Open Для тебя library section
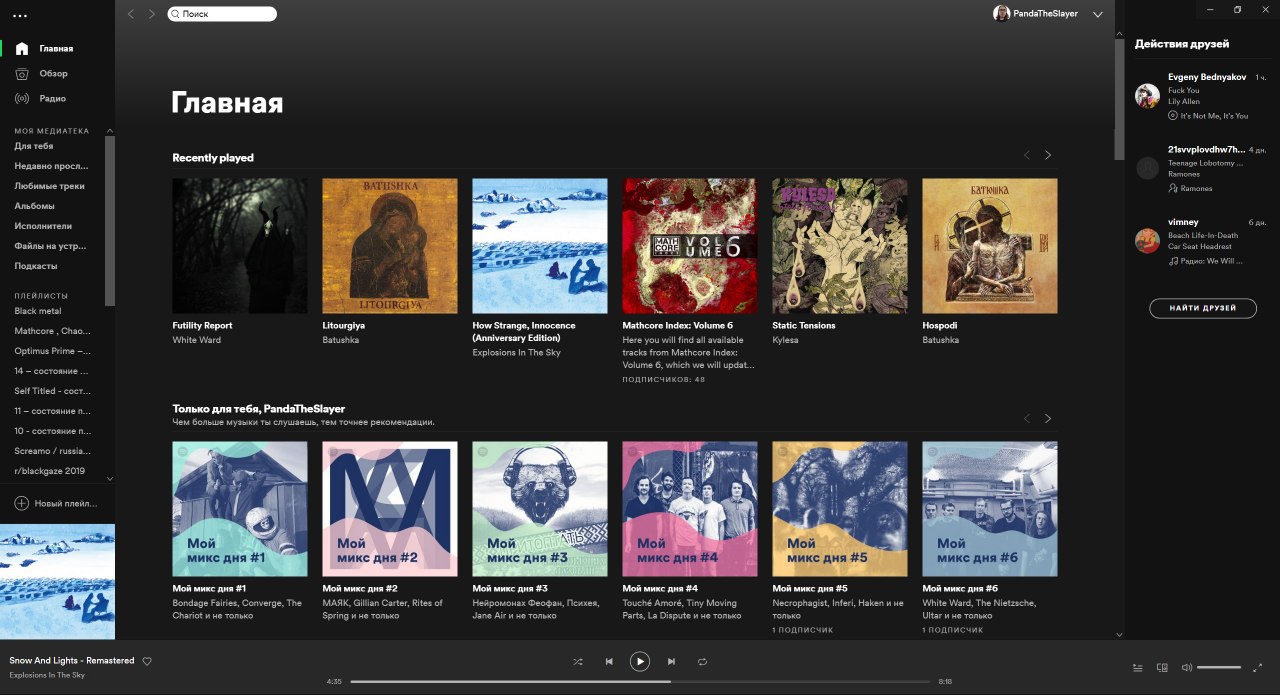The width and height of the screenshot is (1280, 695). click(x=34, y=146)
